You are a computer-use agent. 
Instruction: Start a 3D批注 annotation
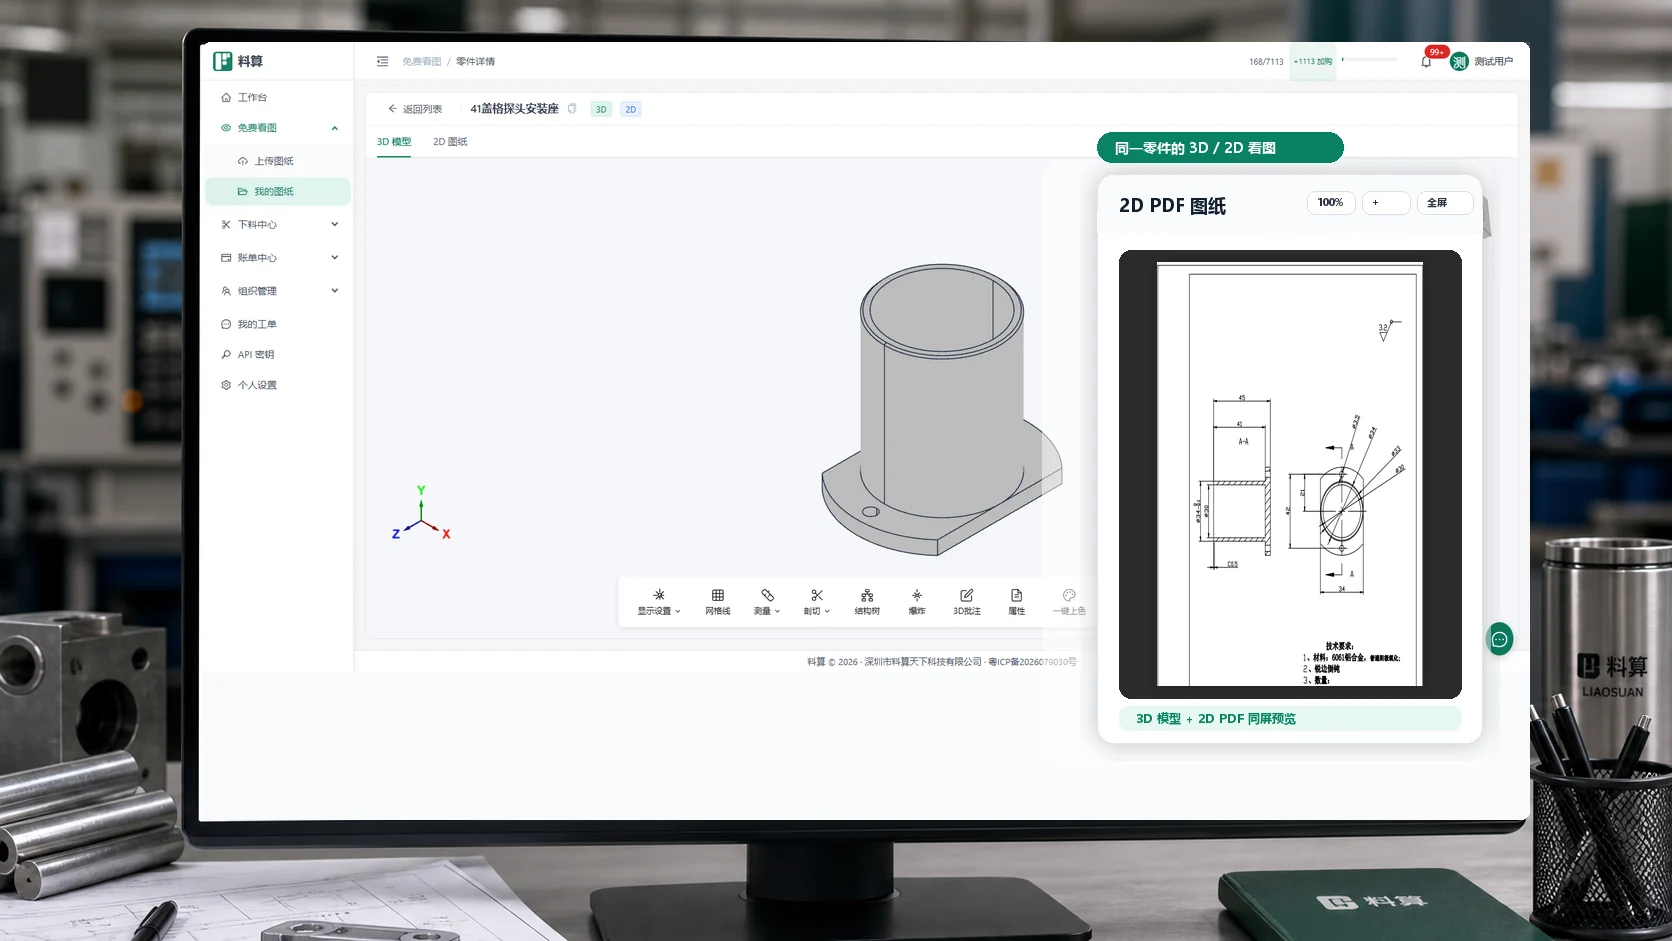point(967,602)
